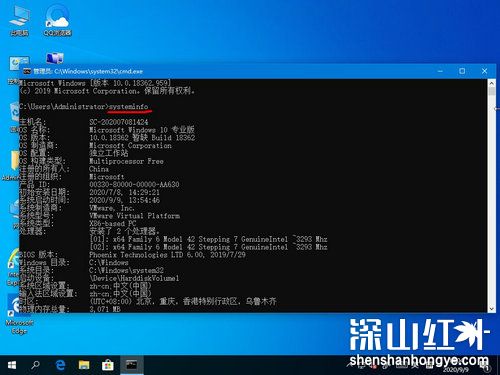Open File Explorer from taskbar

(x=84, y=365)
